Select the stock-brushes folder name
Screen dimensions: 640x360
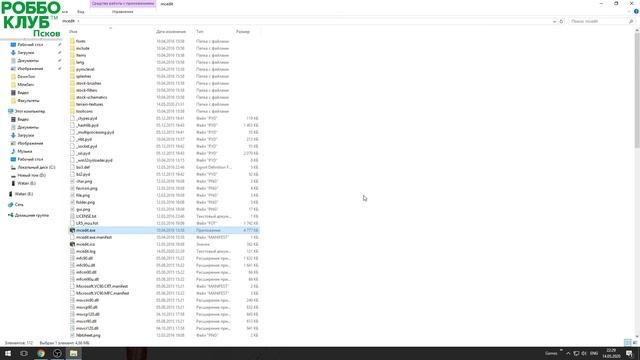(89, 83)
